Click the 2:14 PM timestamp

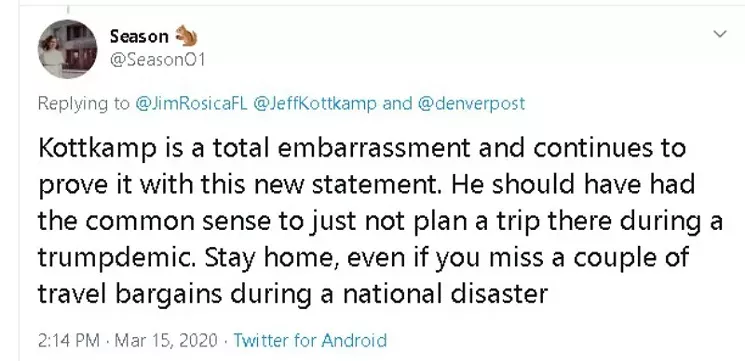(68, 341)
